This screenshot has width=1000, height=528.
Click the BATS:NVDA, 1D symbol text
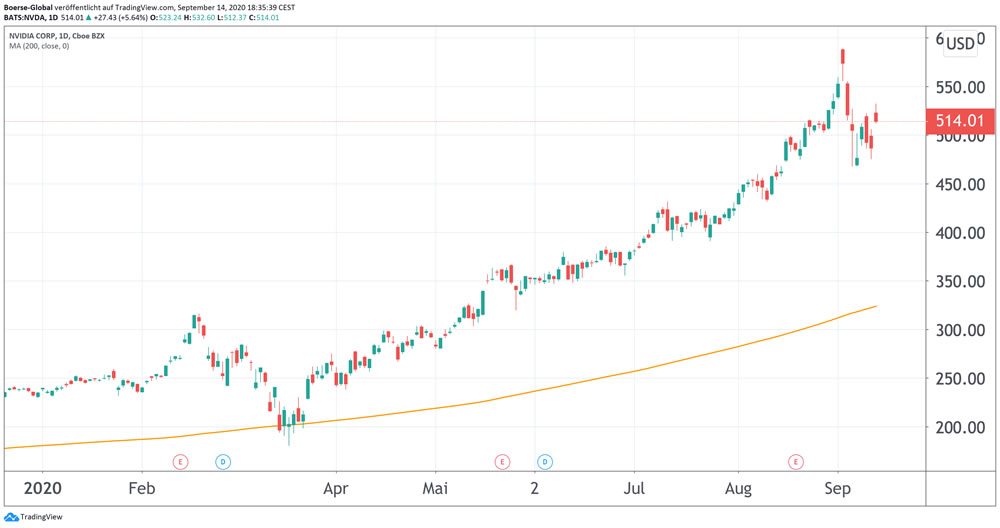31,17
